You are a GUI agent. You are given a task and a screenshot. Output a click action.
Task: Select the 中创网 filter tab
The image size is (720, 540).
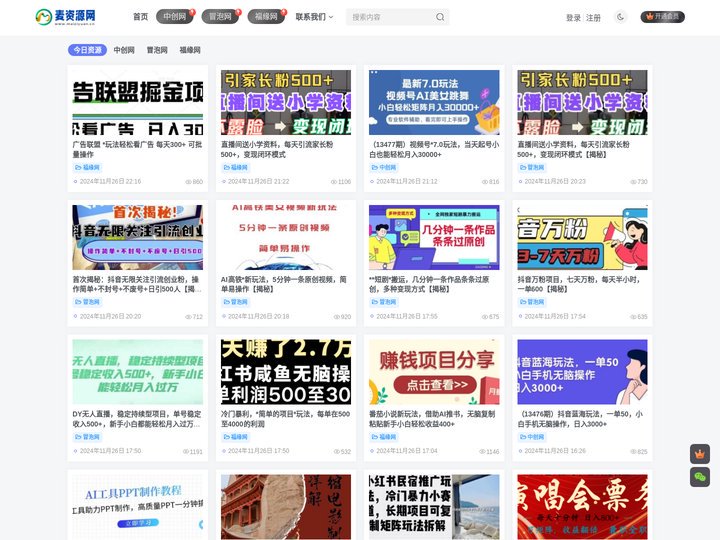(x=124, y=50)
